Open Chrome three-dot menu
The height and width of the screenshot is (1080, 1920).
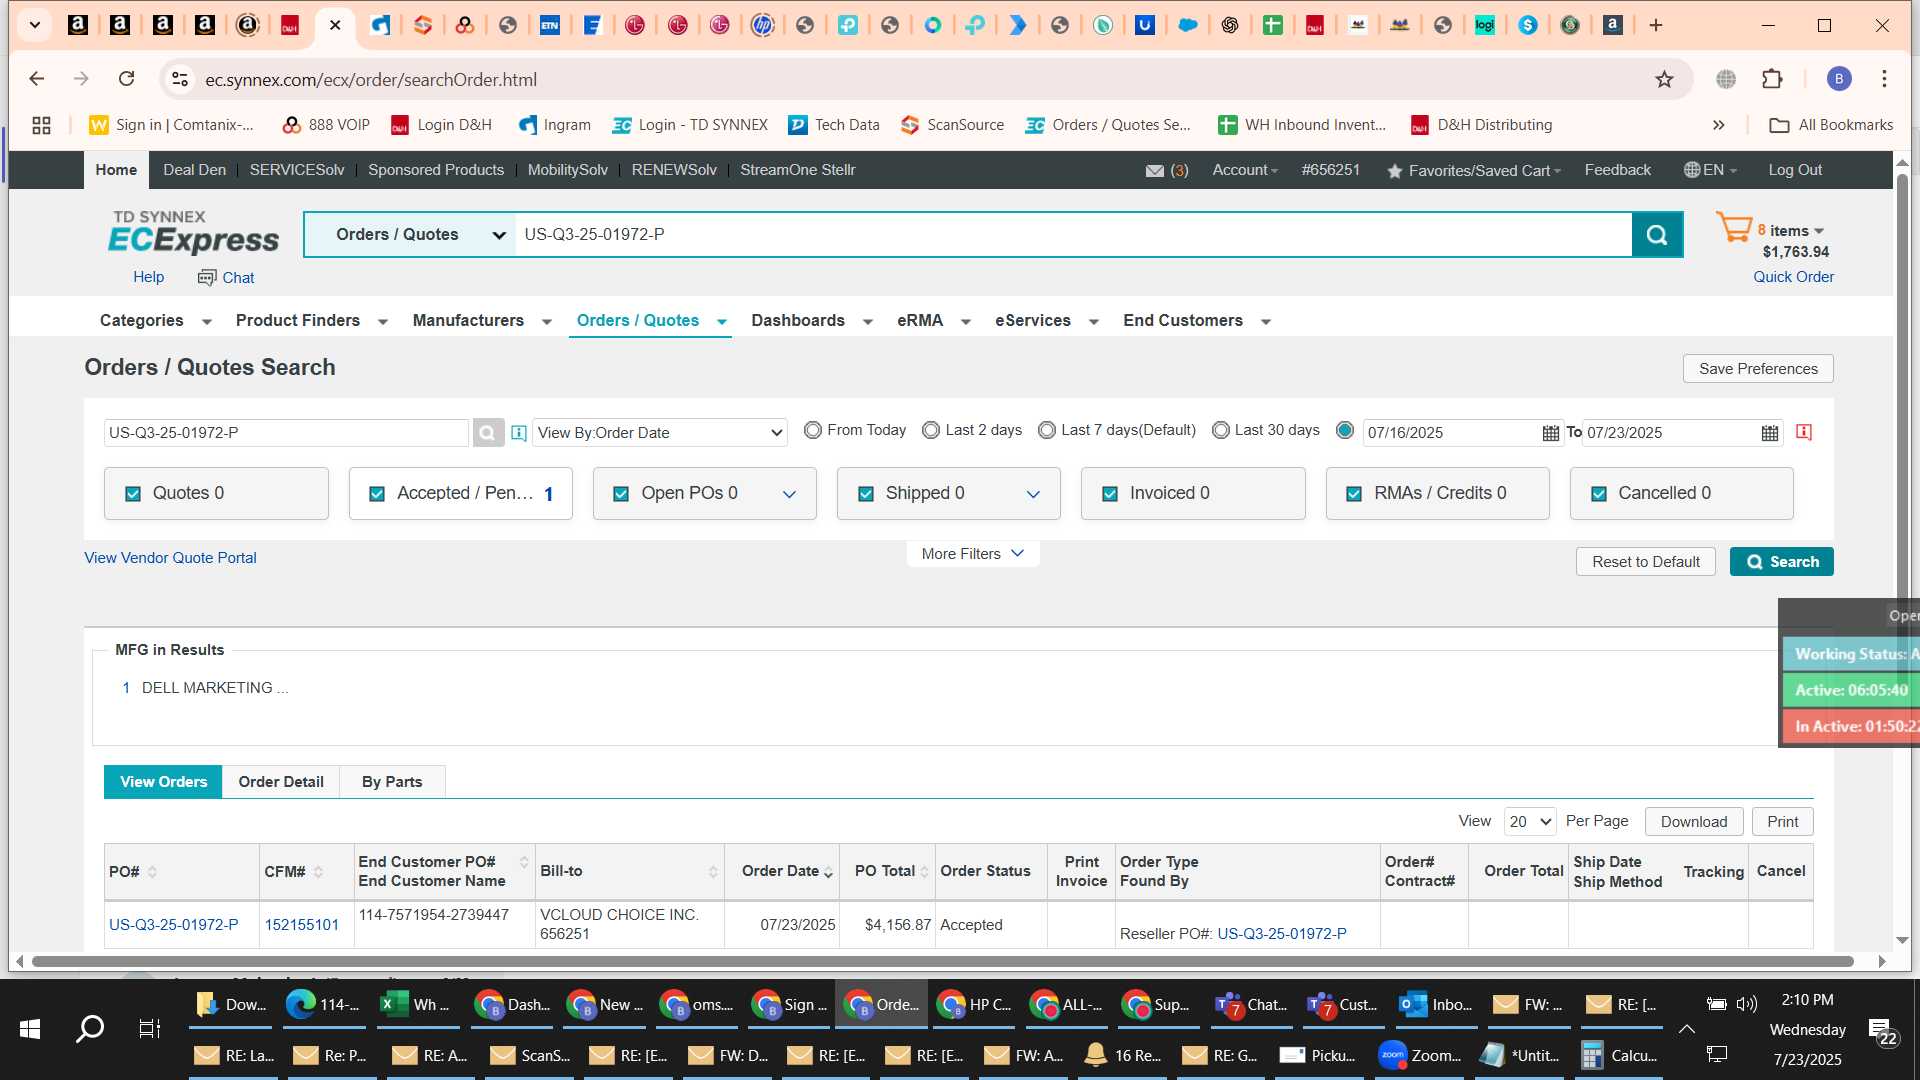(x=1884, y=79)
